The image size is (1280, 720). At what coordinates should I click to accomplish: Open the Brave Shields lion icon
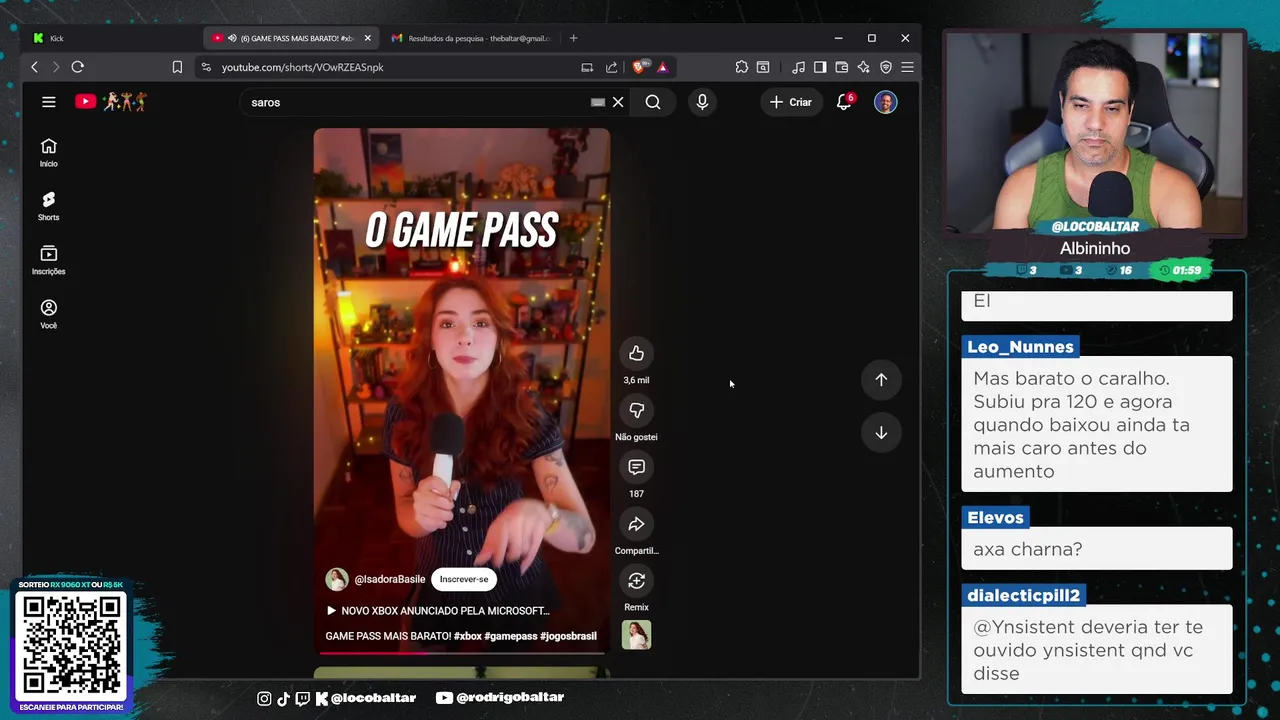pyautogui.click(x=640, y=67)
